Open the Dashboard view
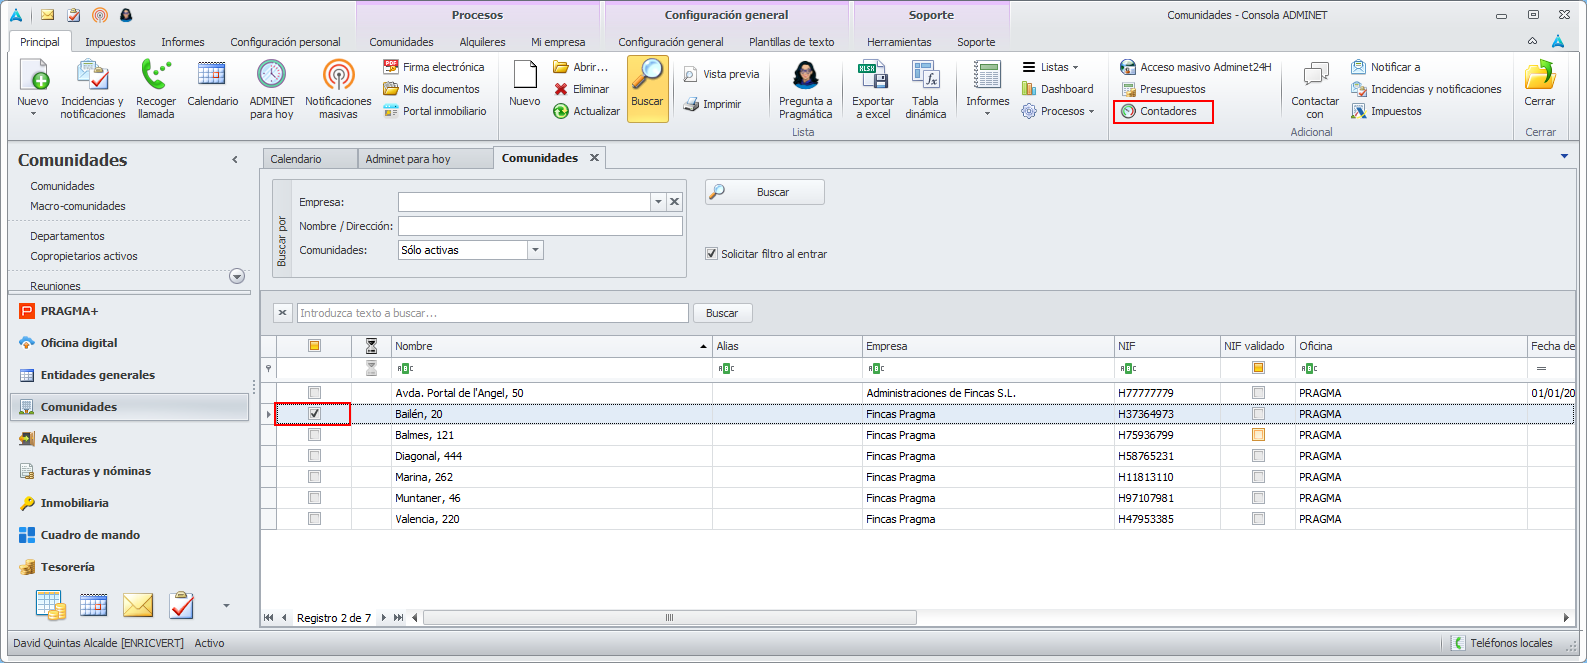 pyautogui.click(x=1057, y=89)
